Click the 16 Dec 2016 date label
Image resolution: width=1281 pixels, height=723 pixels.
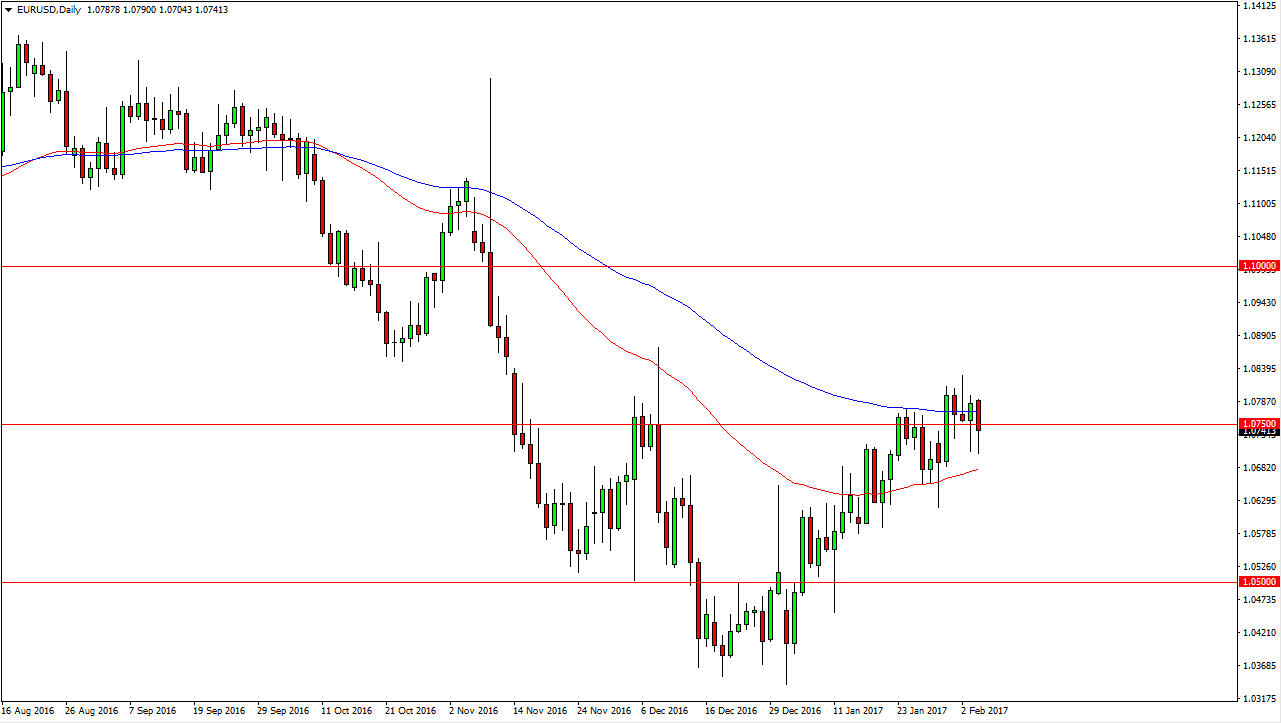pos(729,711)
